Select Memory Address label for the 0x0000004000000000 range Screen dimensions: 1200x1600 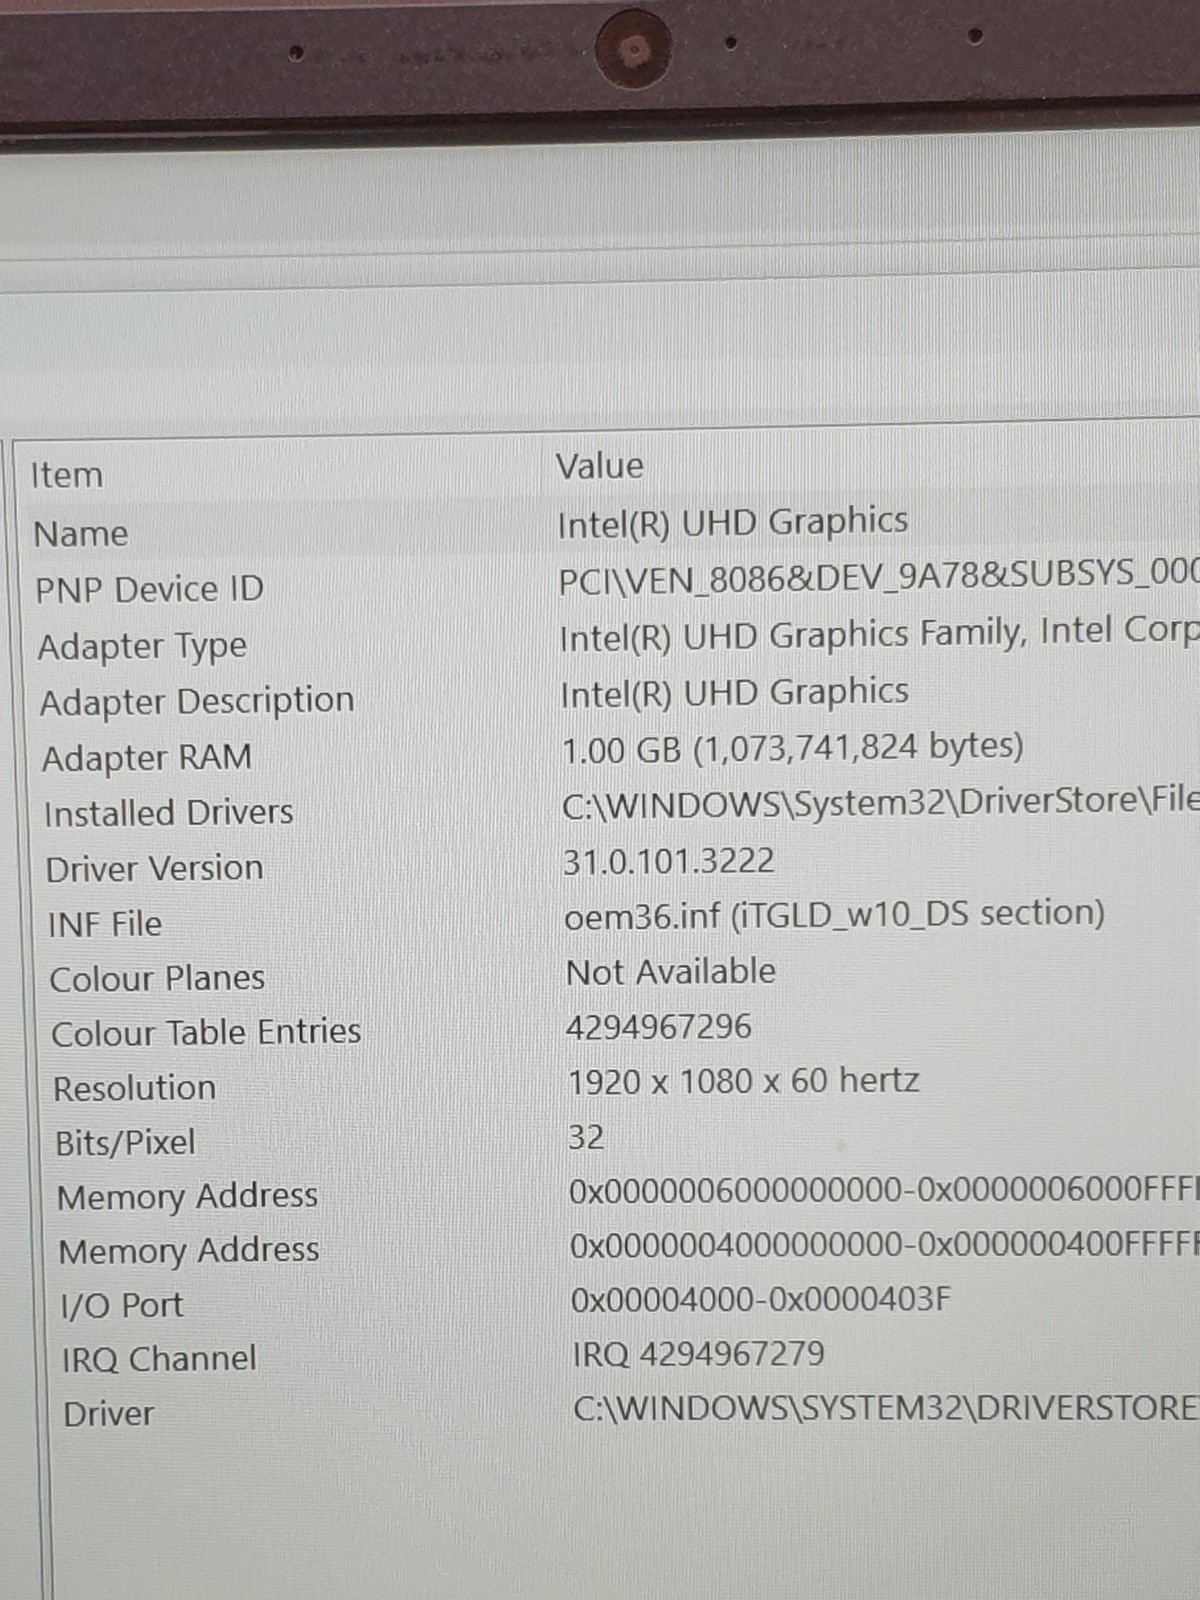tap(189, 1250)
